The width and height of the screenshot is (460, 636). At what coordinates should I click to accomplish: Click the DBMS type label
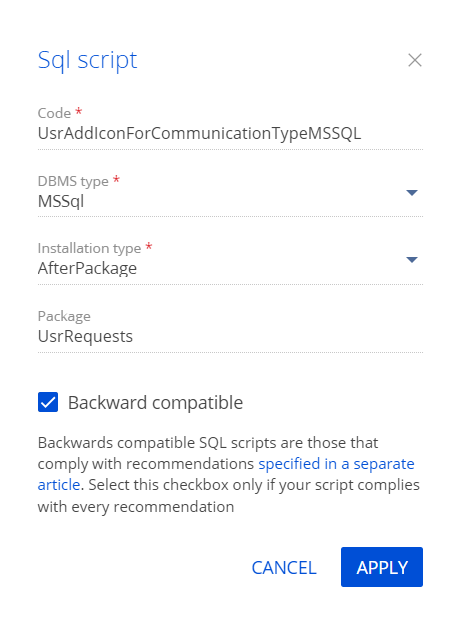point(73,181)
